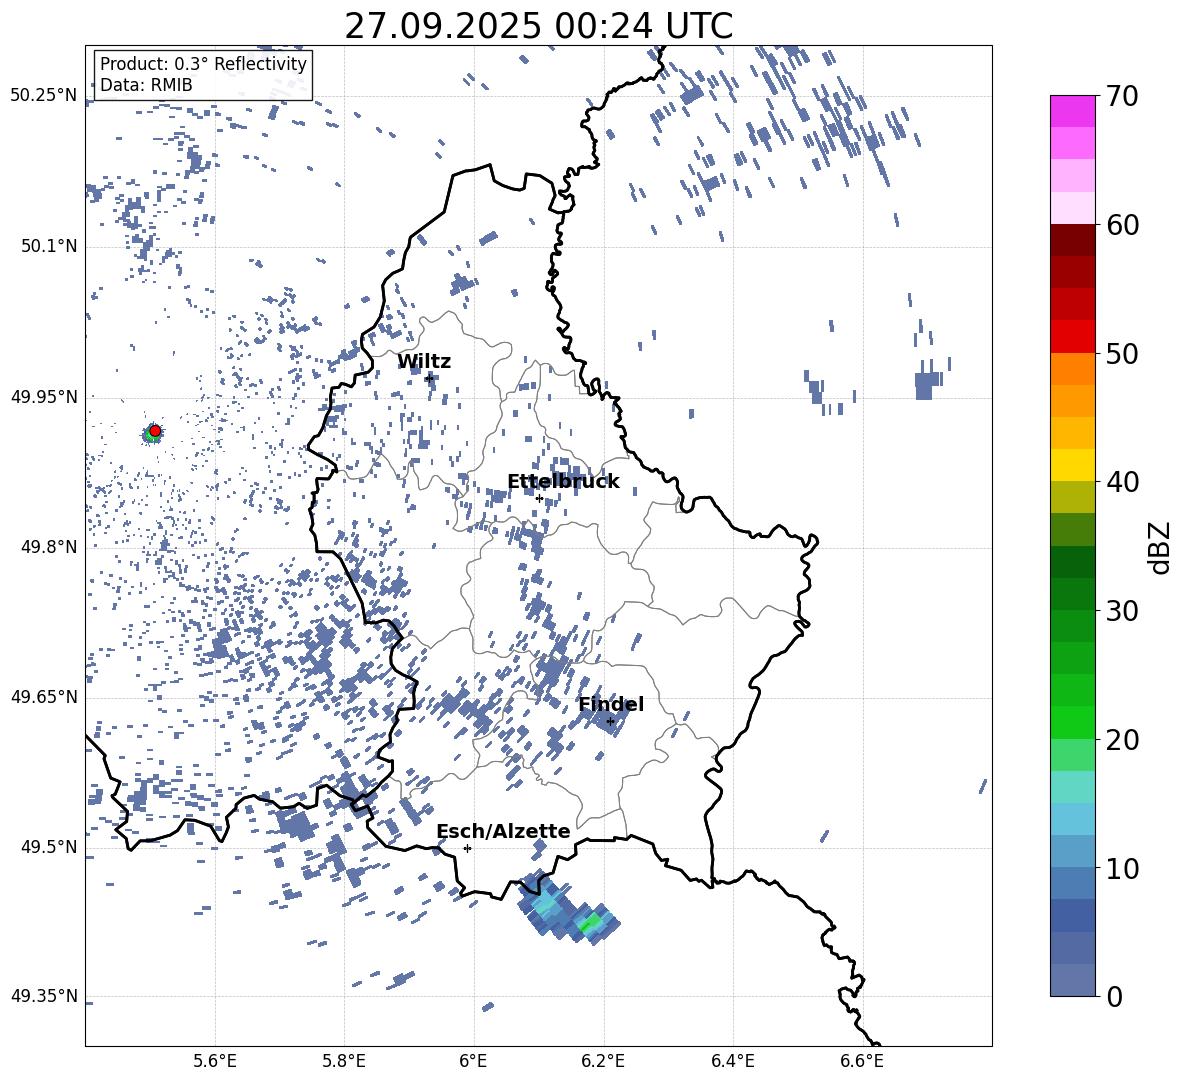This screenshot has width=1184, height=1081.
Task: Click the dark green colorbar swatch near 30
Action: pos(1072,593)
